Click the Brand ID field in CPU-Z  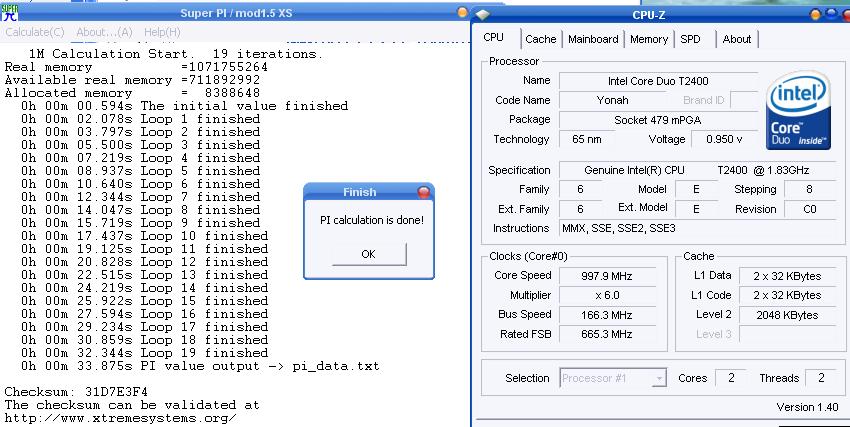tap(744, 100)
